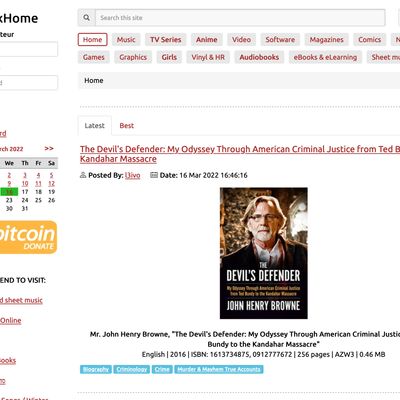Click the Devil's Defender book cover
Viewport: 400px width, 400px height.
point(264,253)
